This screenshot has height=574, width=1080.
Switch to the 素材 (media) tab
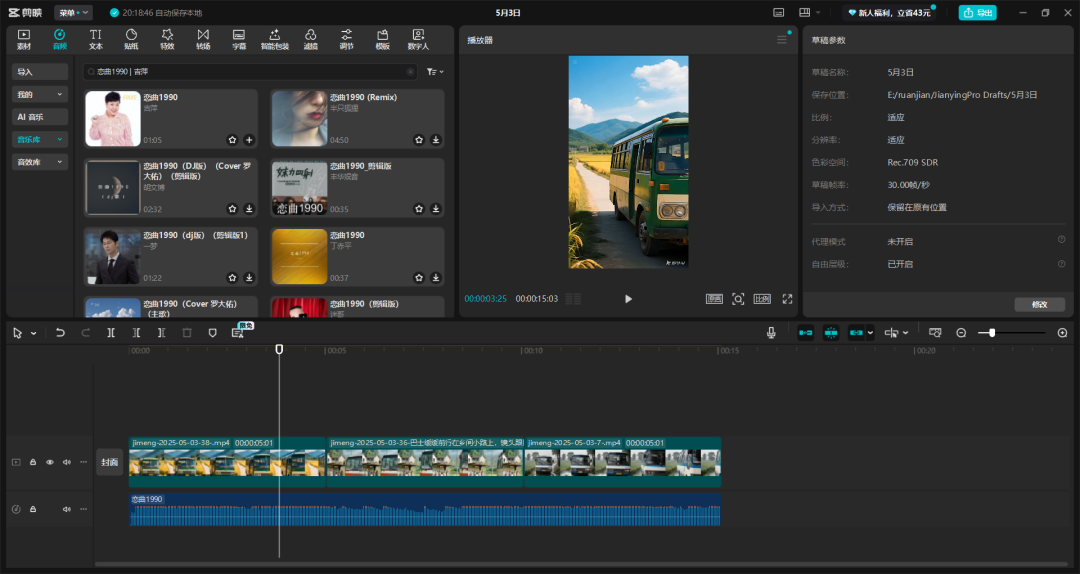(x=24, y=39)
